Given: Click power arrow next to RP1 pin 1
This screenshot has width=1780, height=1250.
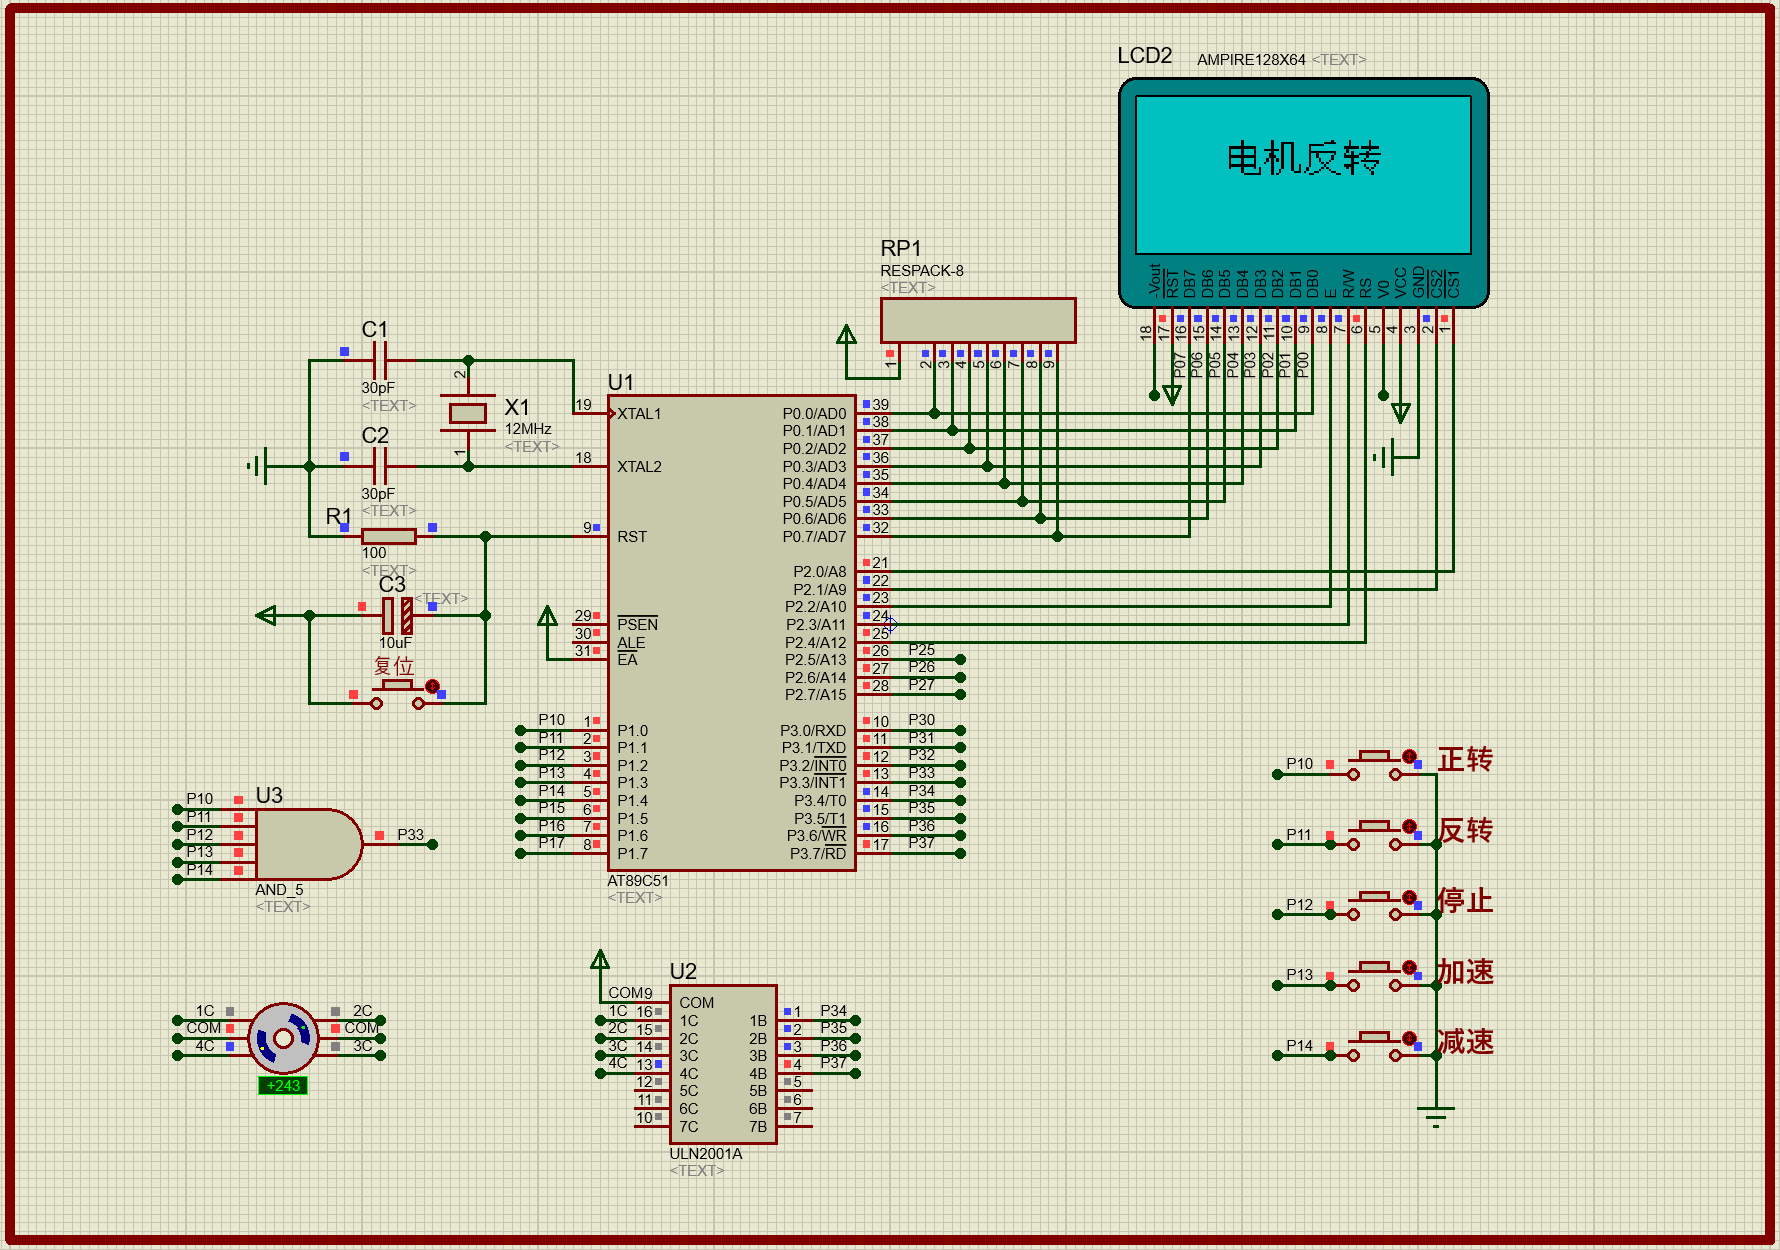Looking at the screenshot, I should coord(847,335).
